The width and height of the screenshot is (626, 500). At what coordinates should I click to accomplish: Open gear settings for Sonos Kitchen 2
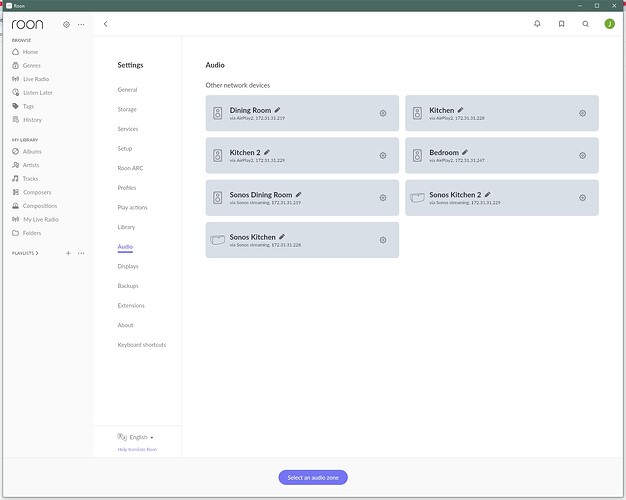[583, 198]
